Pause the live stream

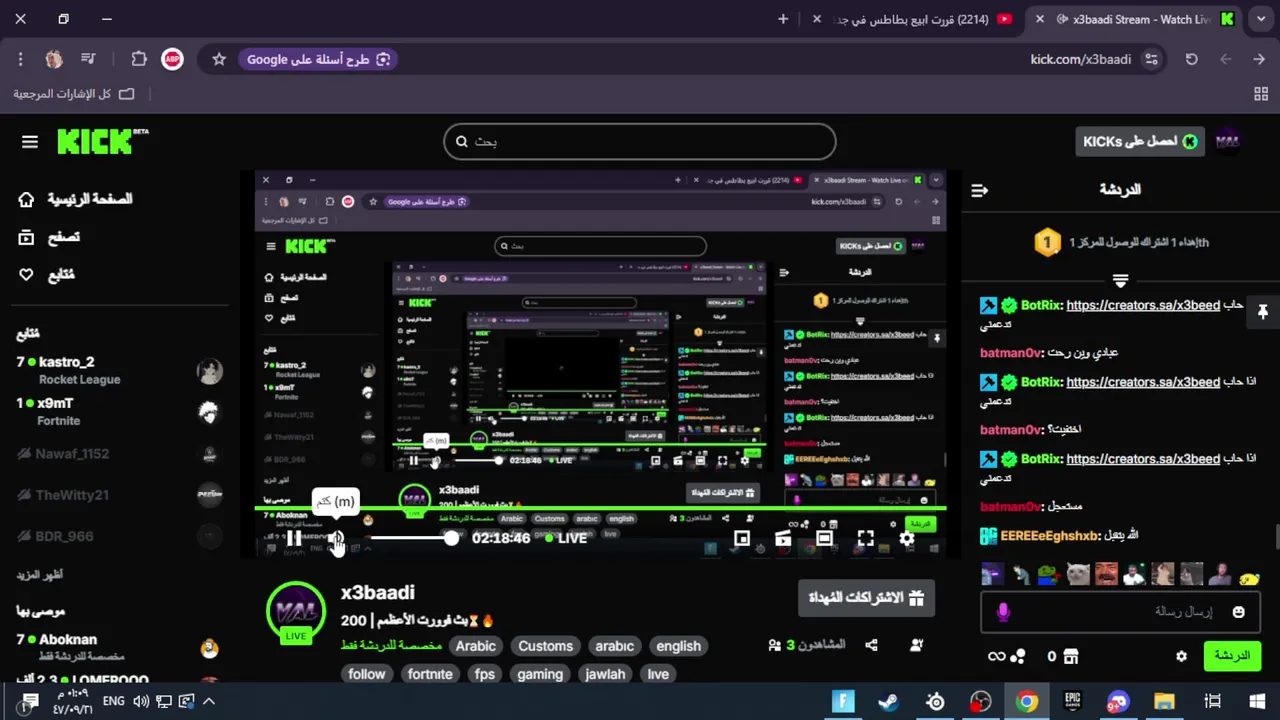294,538
